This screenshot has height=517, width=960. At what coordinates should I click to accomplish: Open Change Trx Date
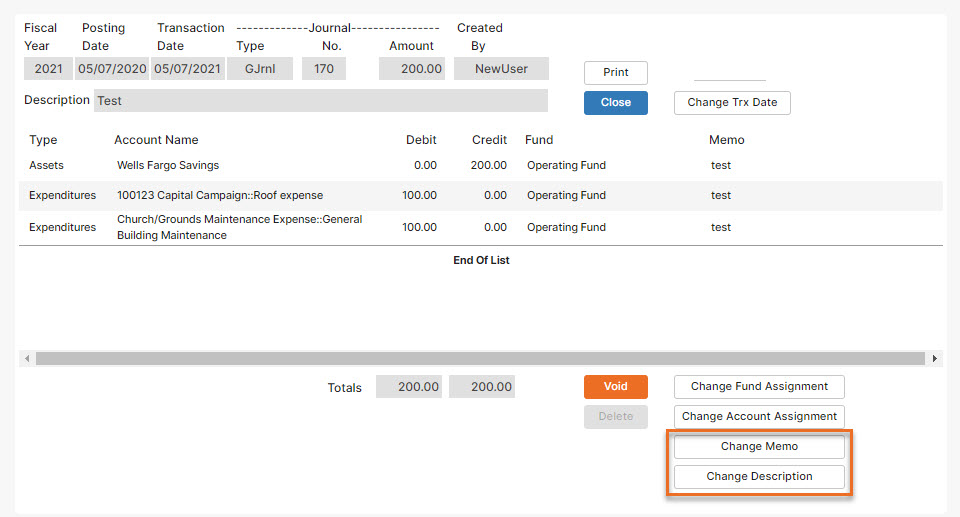point(732,102)
